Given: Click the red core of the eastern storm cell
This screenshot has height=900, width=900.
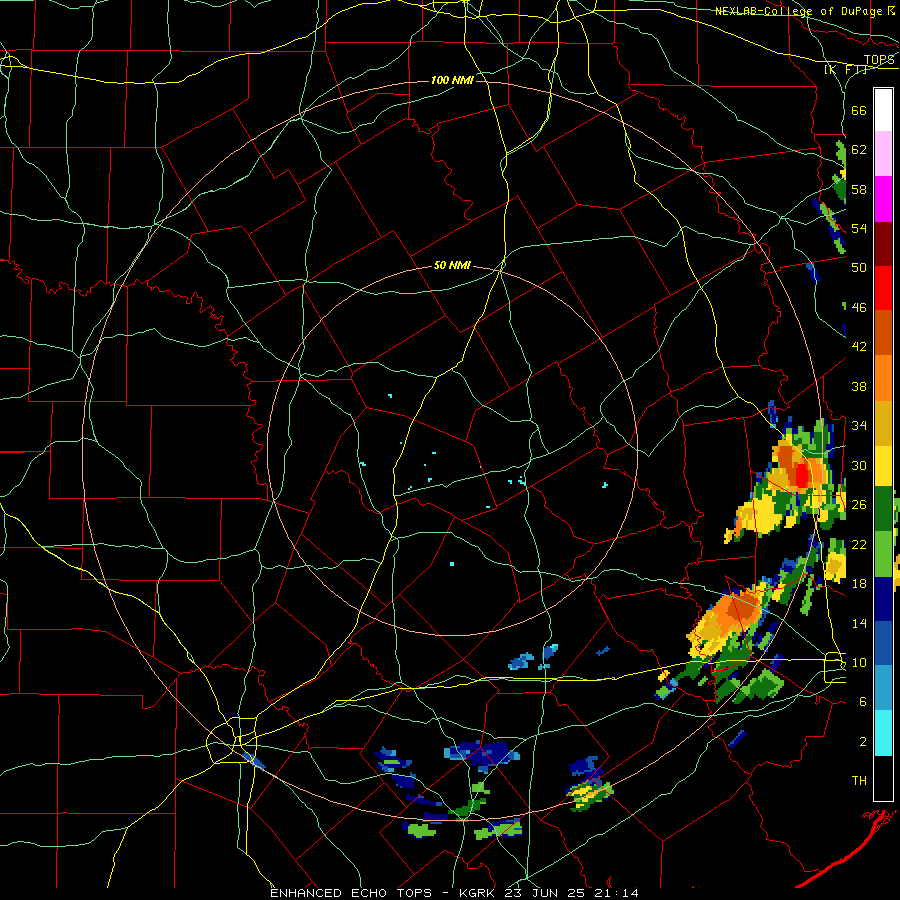Looking at the screenshot, I should 801,475.
